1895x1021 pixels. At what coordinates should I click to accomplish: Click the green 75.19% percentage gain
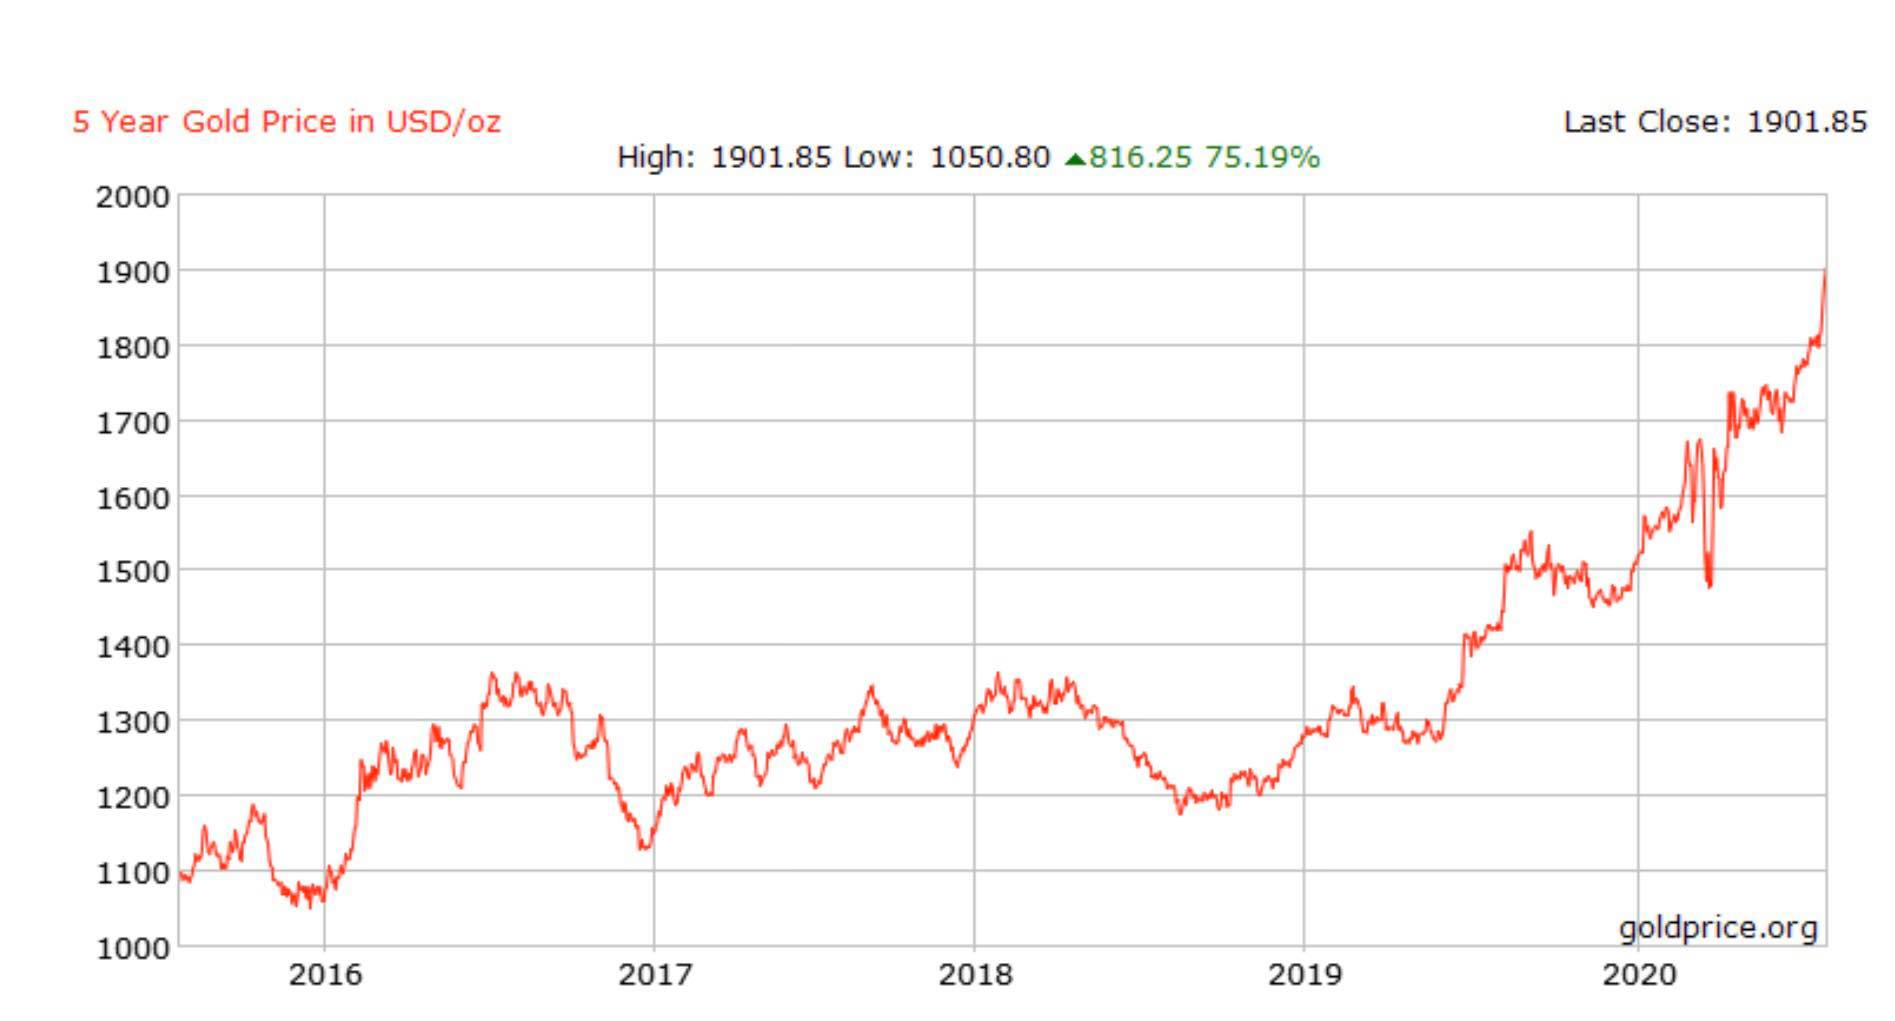click(x=1262, y=158)
